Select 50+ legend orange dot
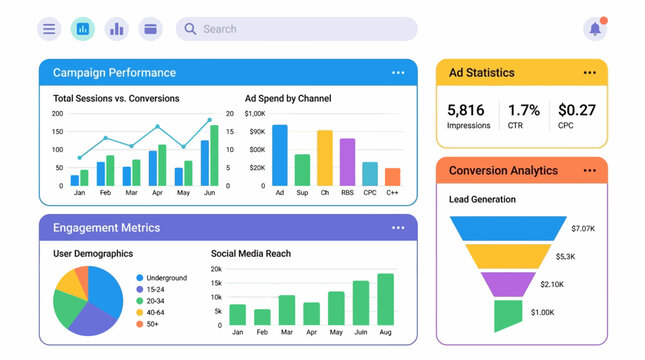Image resolution: width=645 pixels, height=360 pixels. [139, 324]
